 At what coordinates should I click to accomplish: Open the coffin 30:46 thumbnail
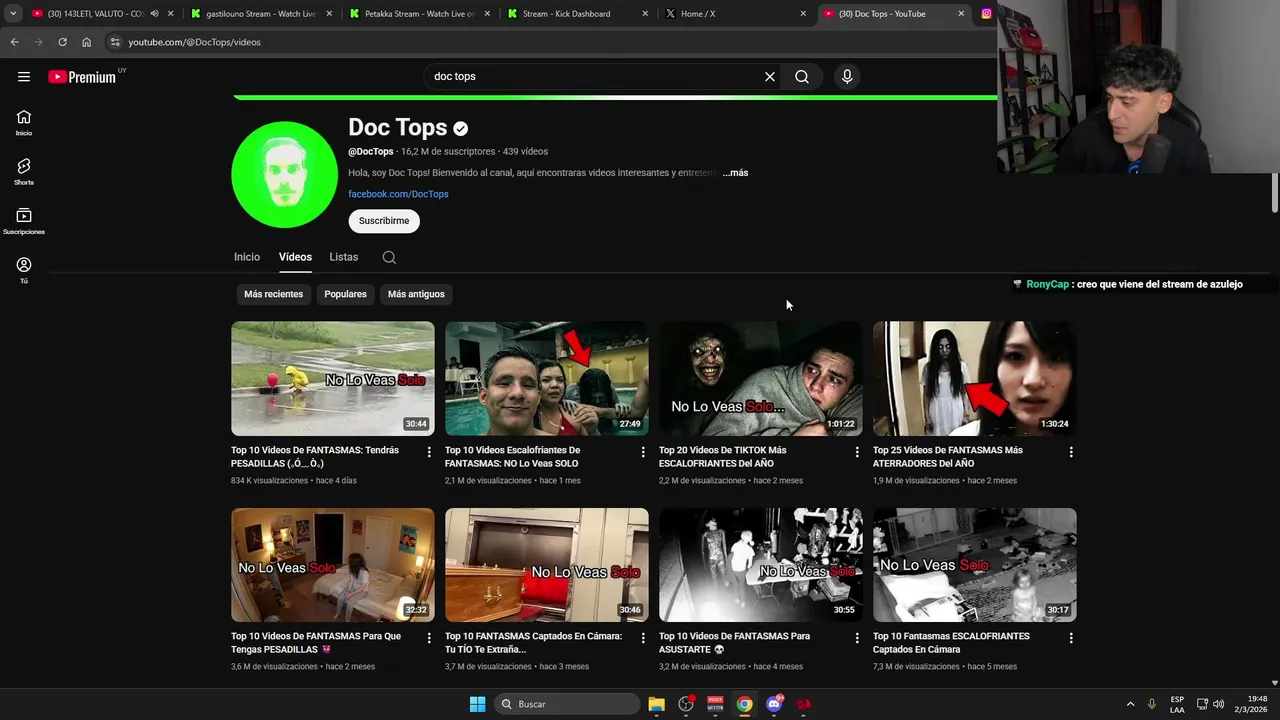tap(547, 564)
